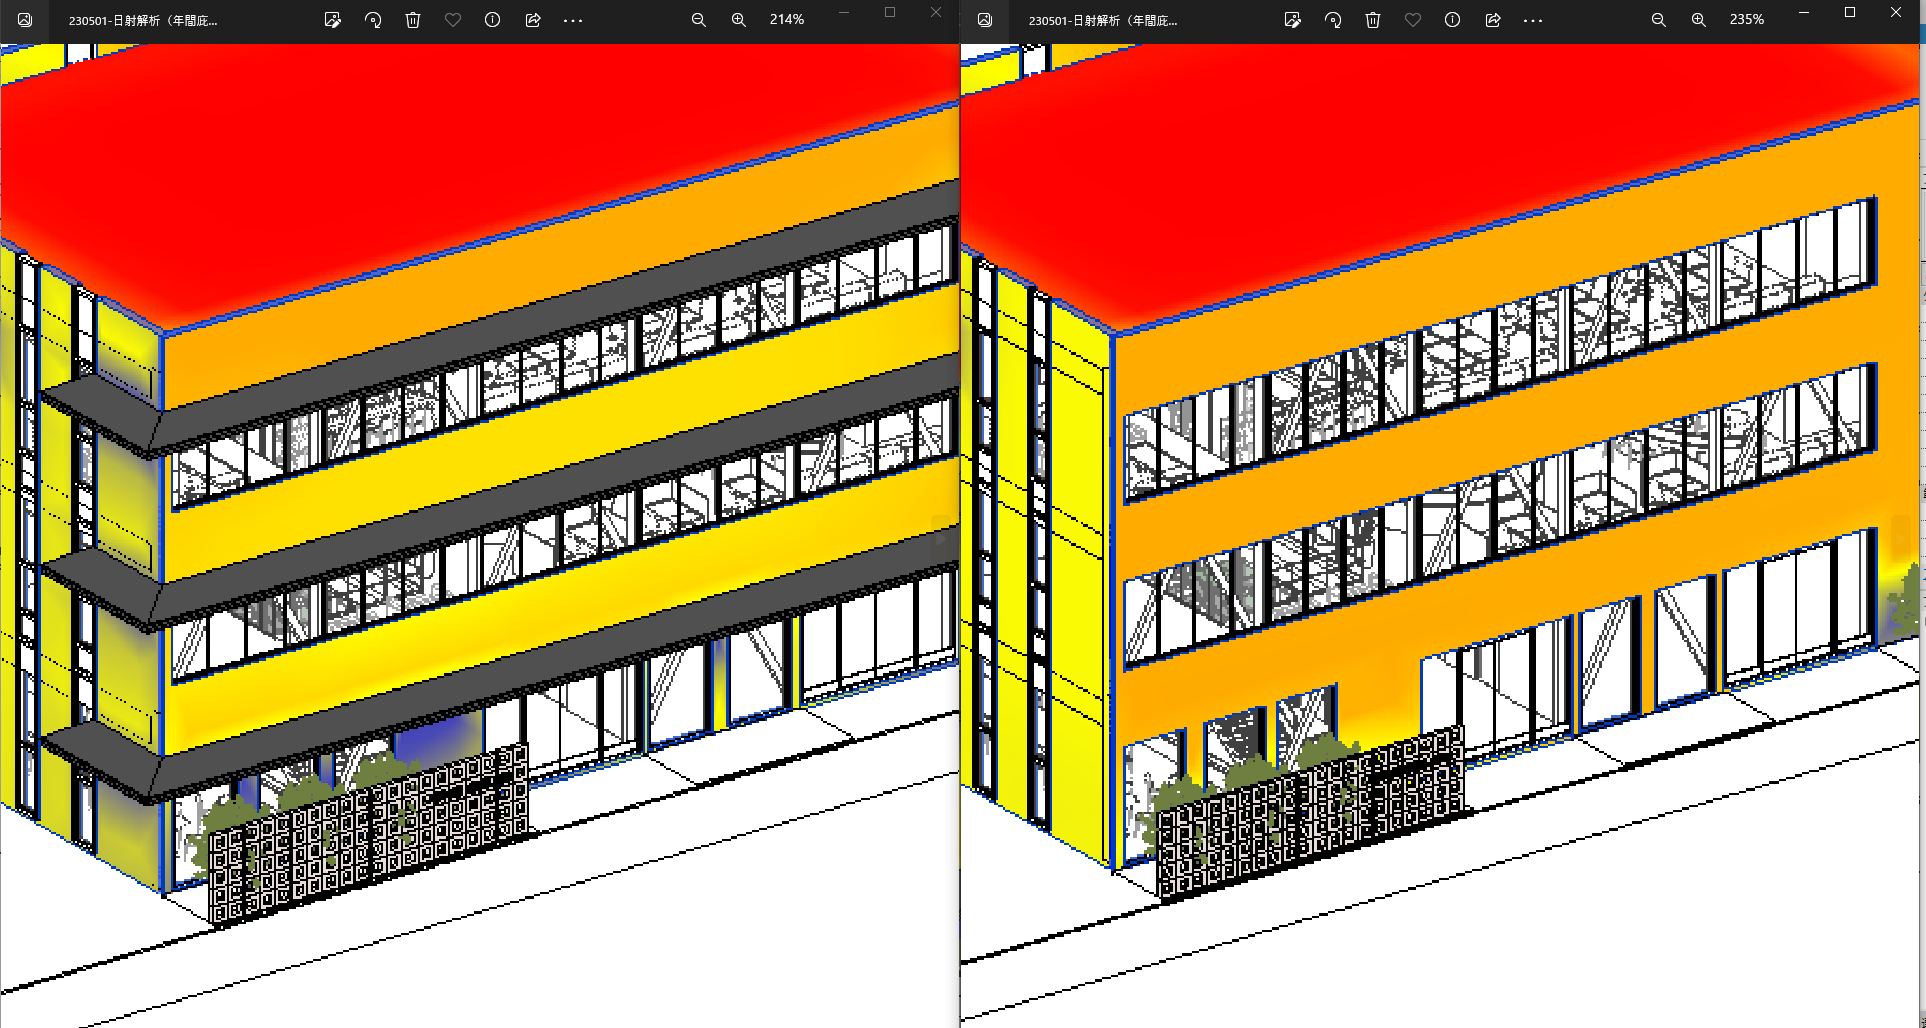Rotate the image in right window

(x=1333, y=20)
